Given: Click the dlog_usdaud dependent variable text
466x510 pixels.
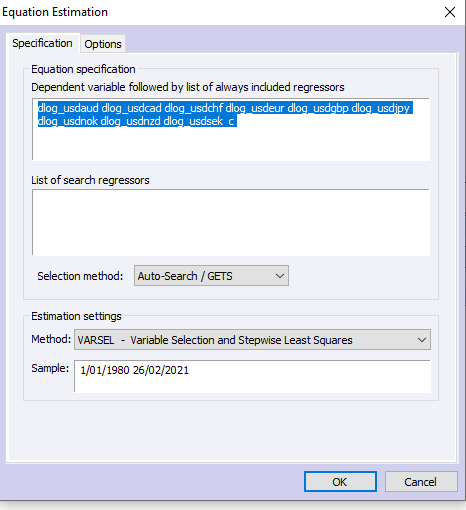Looking at the screenshot, I should coord(68,108).
